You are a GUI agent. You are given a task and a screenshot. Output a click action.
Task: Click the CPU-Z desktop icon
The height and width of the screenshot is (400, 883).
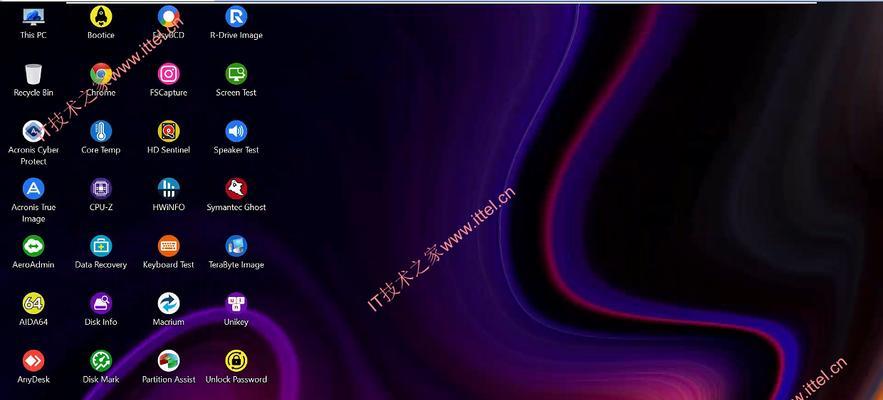pyautogui.click(x=101, y=189)
